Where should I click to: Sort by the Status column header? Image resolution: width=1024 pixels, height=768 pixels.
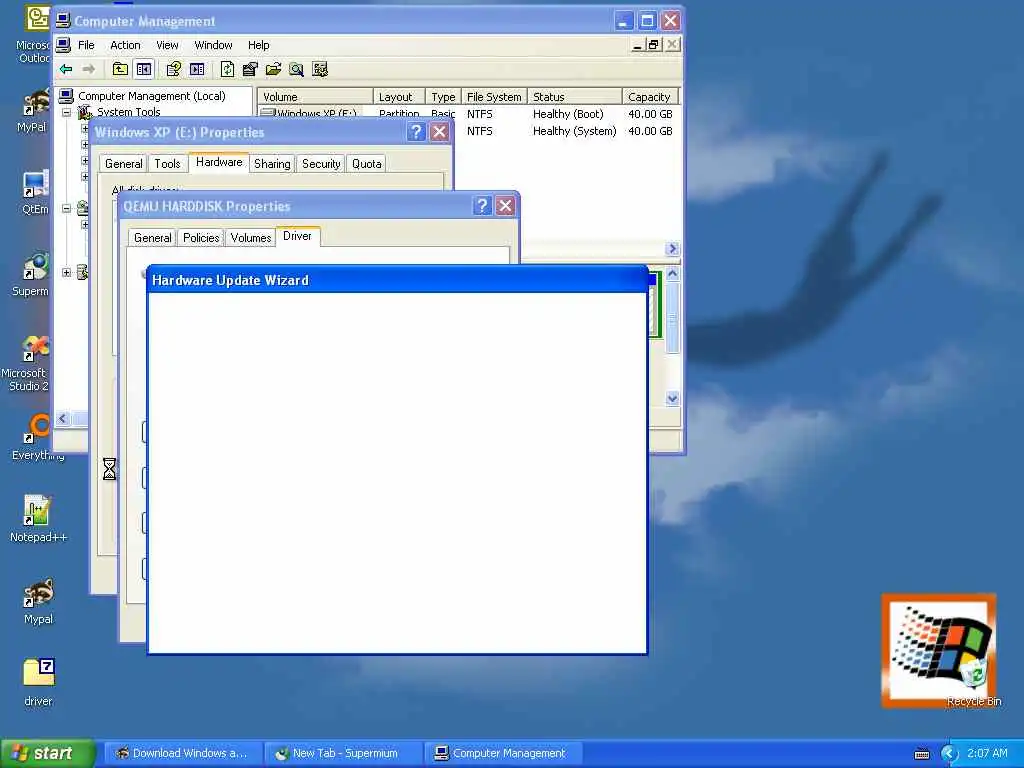pyautogui.click(x=575, y=97)
